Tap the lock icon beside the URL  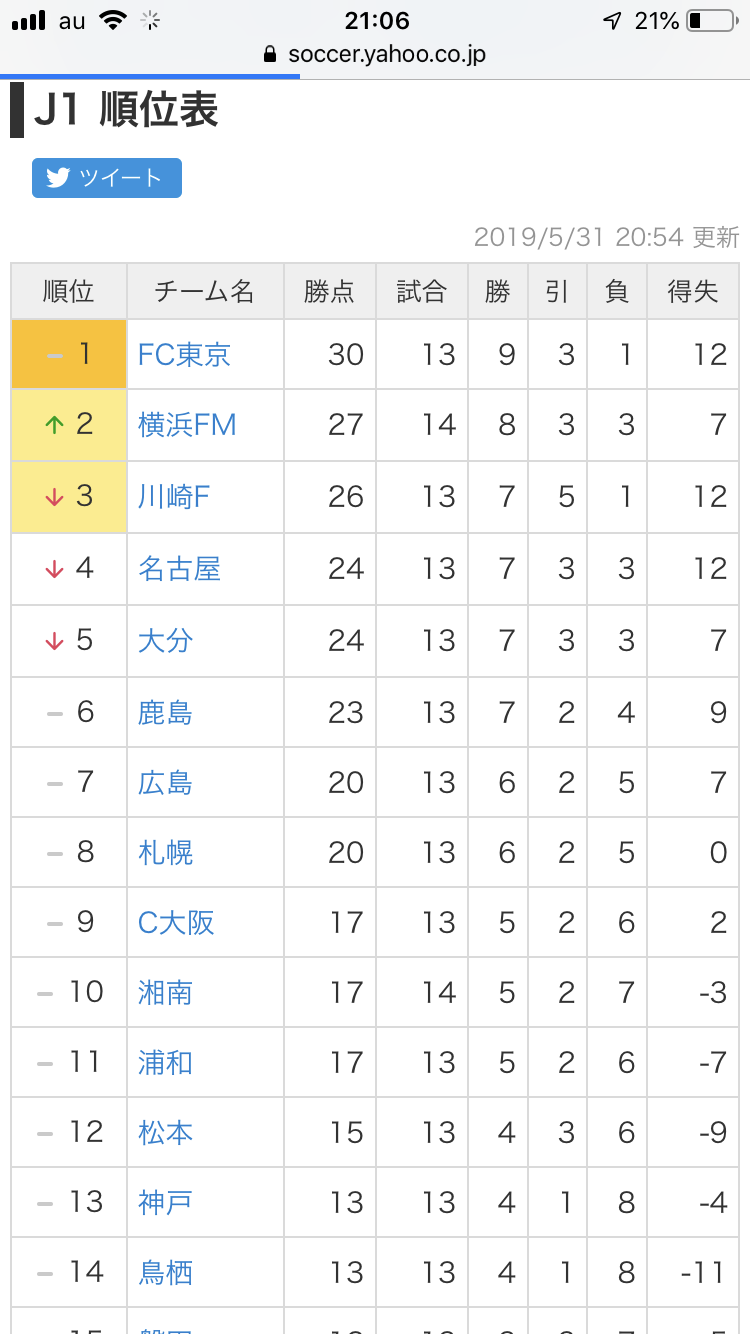click(x=269, y=55)
